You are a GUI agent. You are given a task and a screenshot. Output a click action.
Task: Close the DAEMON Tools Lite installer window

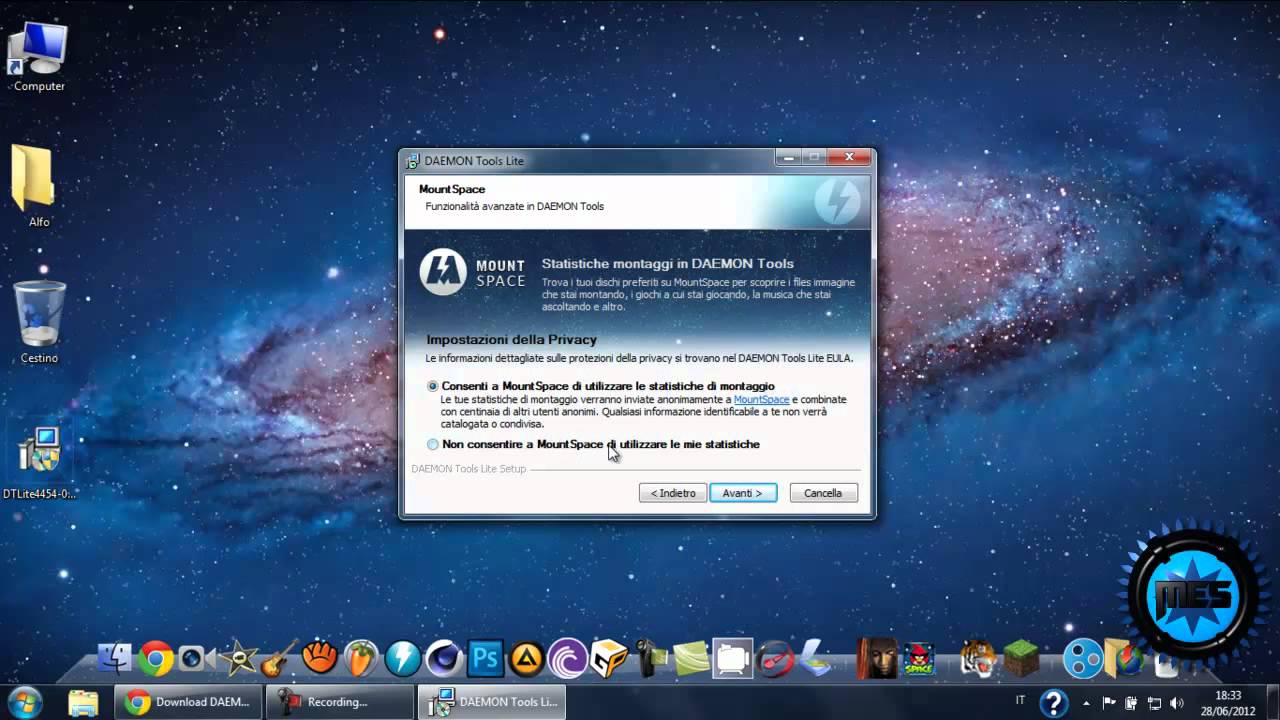849,157
